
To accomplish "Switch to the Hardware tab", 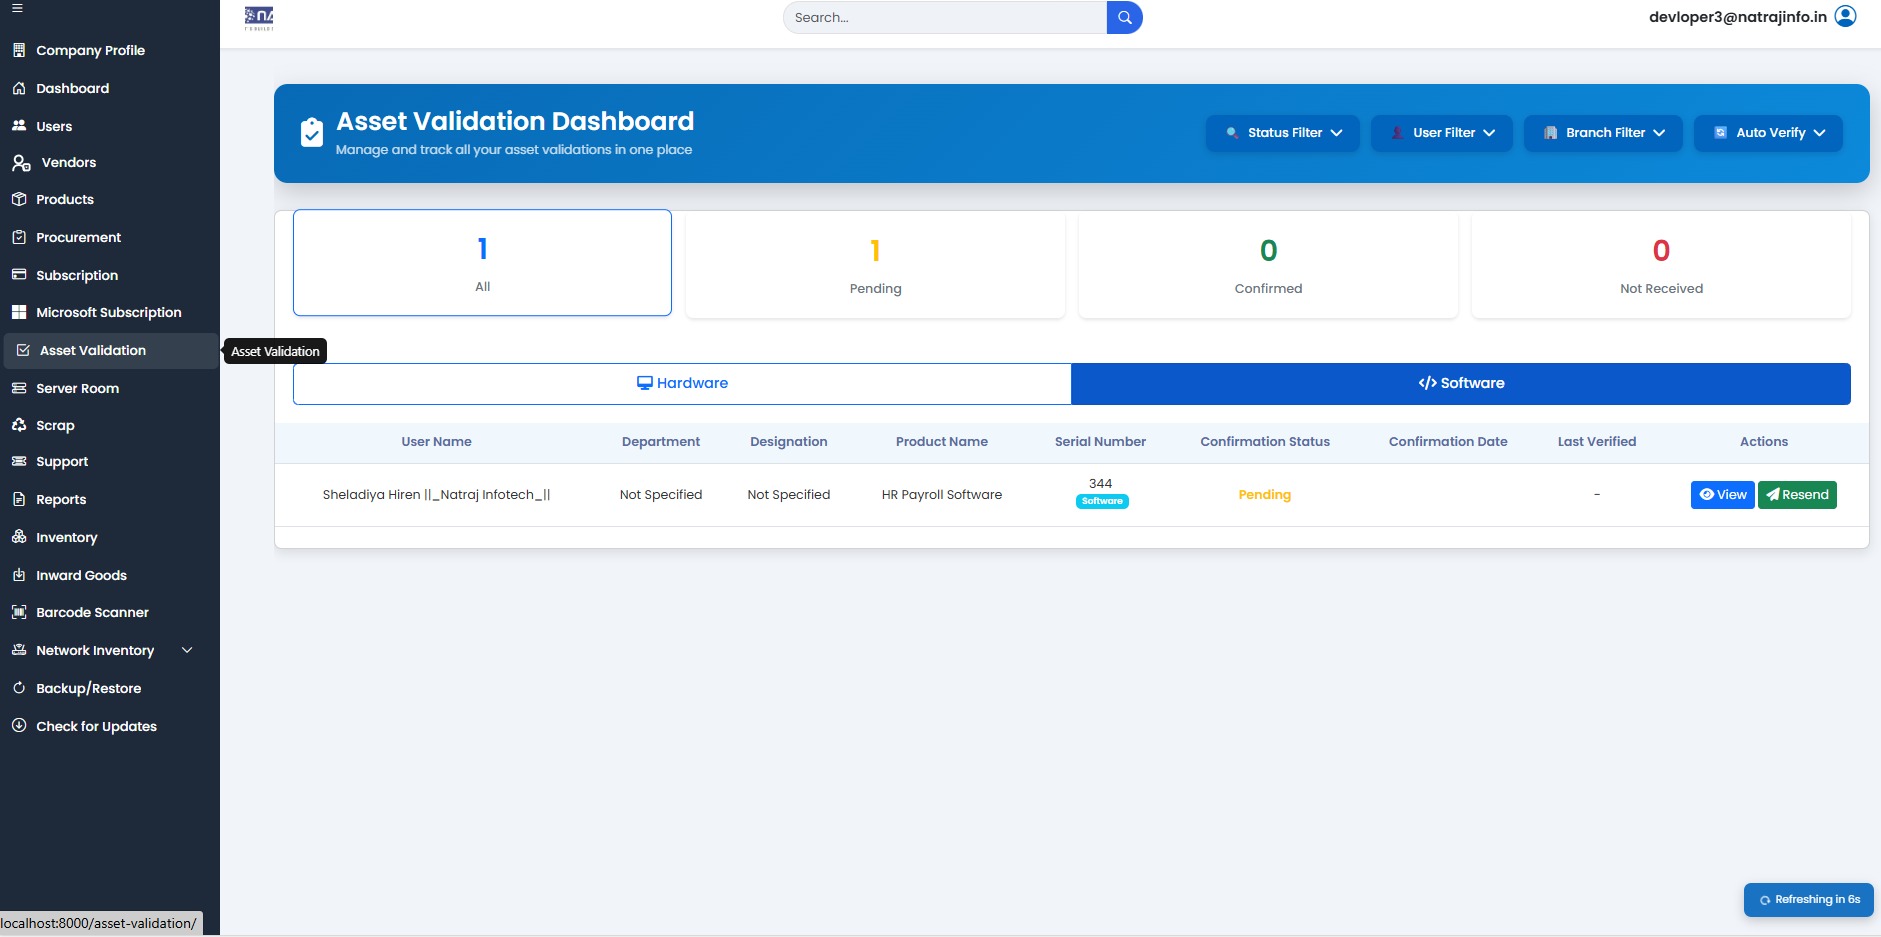I will pos(682,384).
